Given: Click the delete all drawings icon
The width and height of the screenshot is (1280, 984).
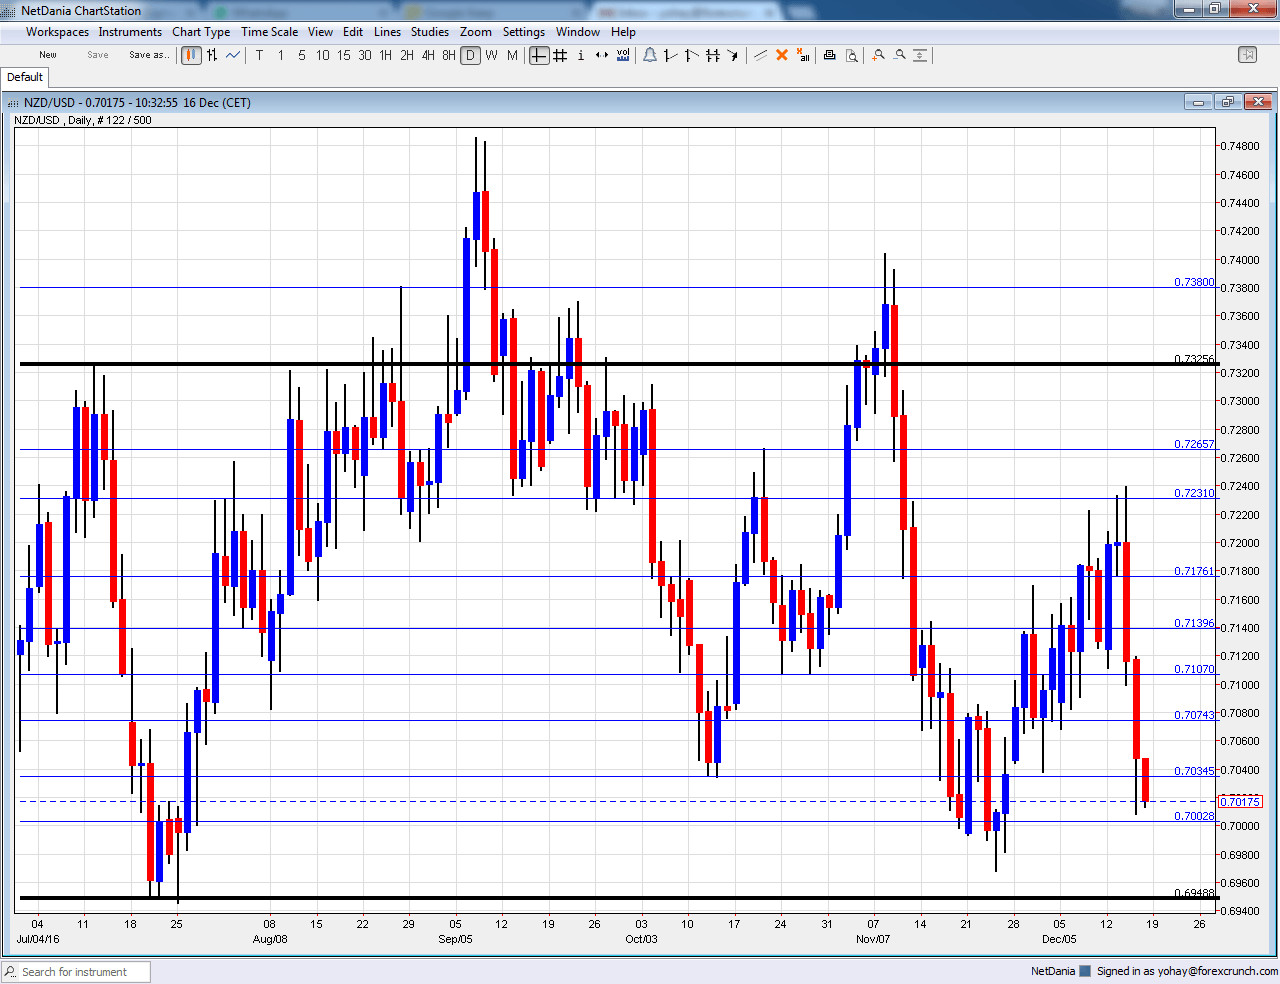Looking at the screenshot, I should (x=803, y=55).
